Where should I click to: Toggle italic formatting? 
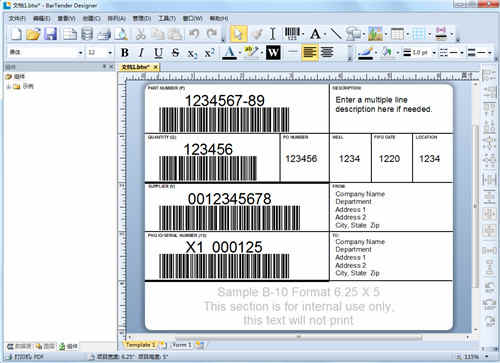tap(141, 53)
